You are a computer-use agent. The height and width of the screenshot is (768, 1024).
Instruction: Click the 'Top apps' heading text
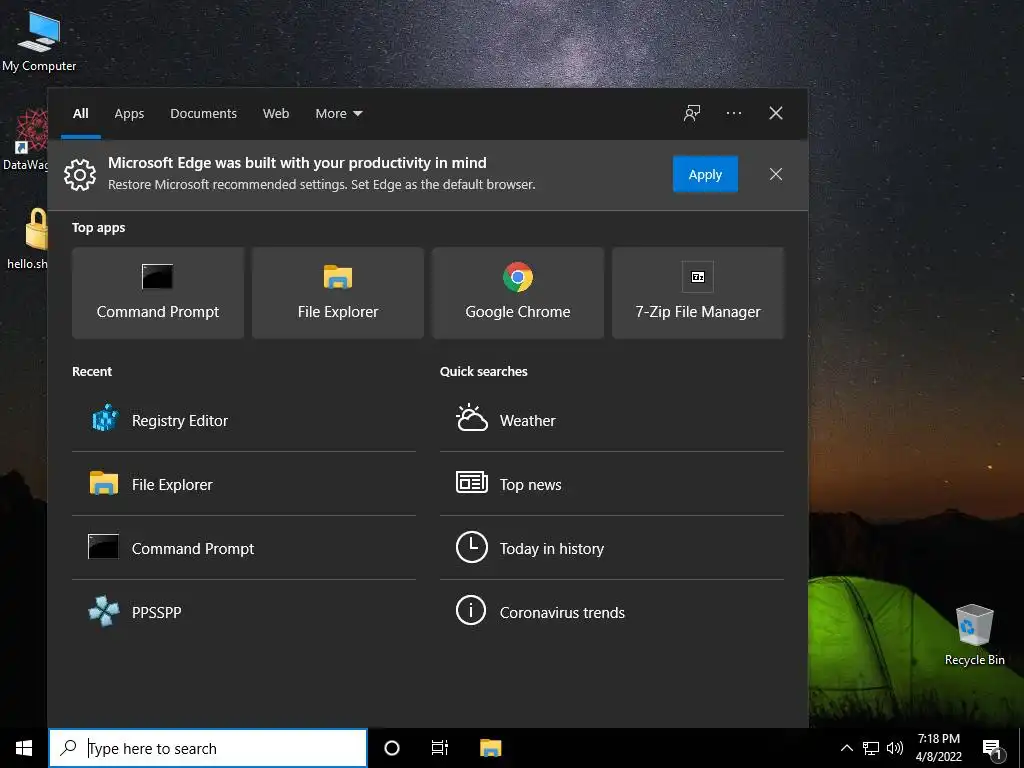pos(98,227)
